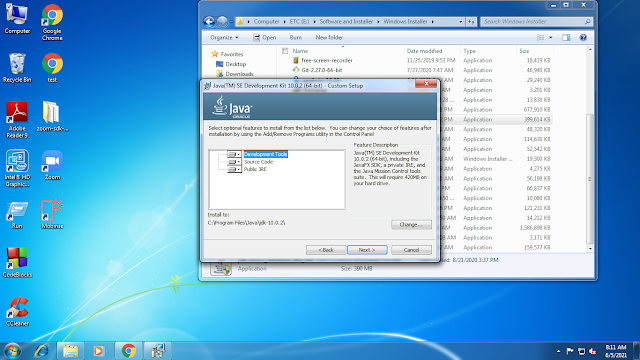Cancel the Java setup
The width and height of the screenshot is (640, 360).
point(411,250)
